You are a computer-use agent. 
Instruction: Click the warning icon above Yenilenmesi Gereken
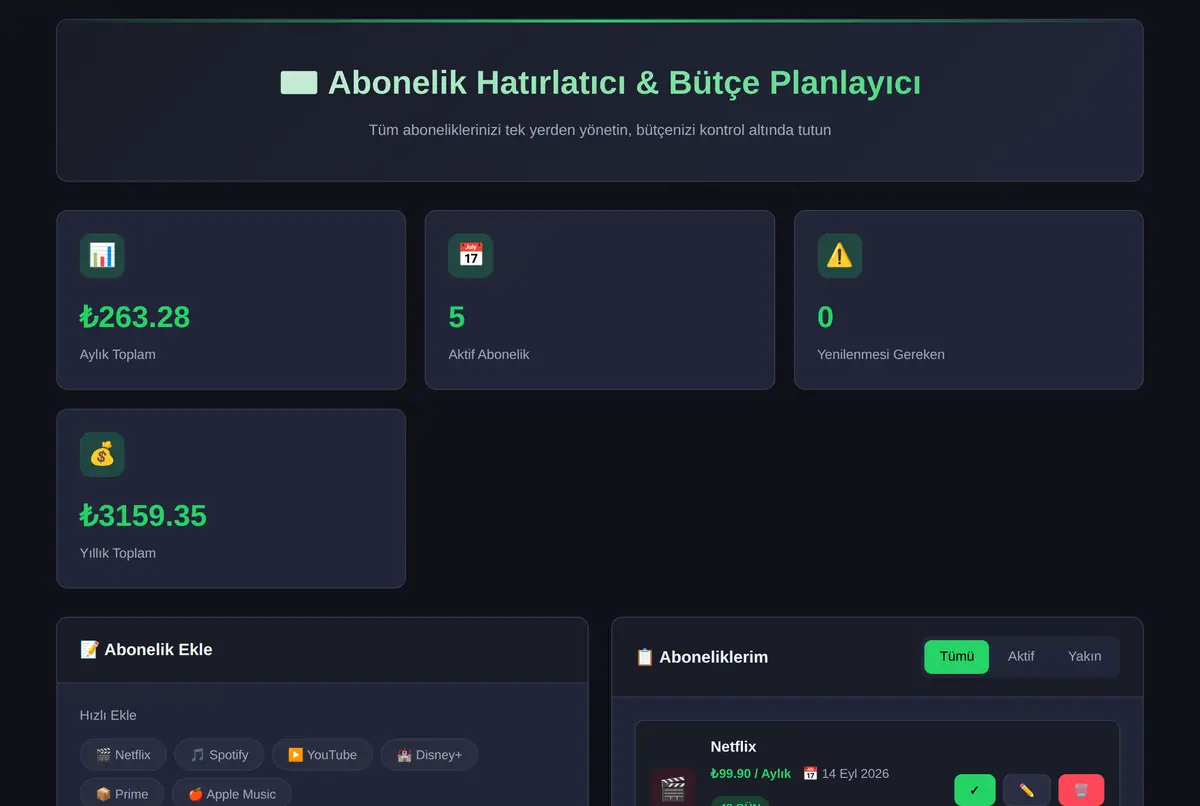[x=840, y=256]
